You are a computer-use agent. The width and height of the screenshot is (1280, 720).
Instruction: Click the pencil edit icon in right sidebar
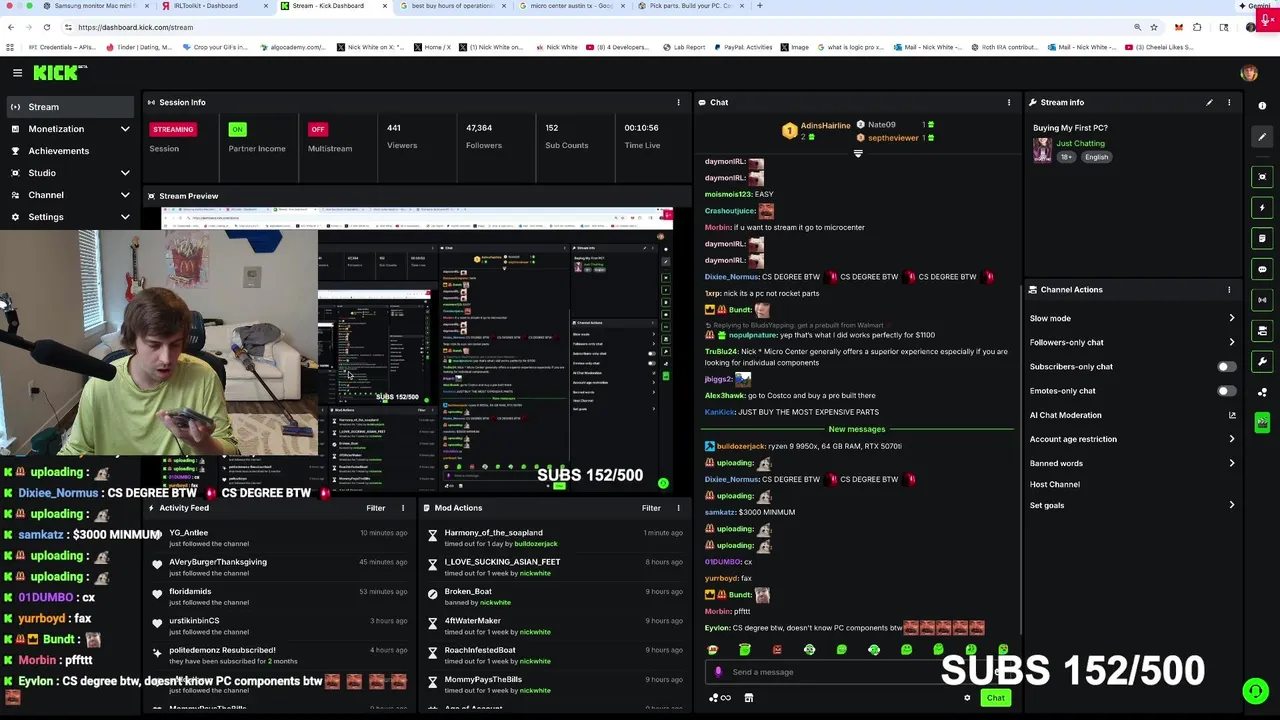pyautogui.click(x=1262, y=137)
